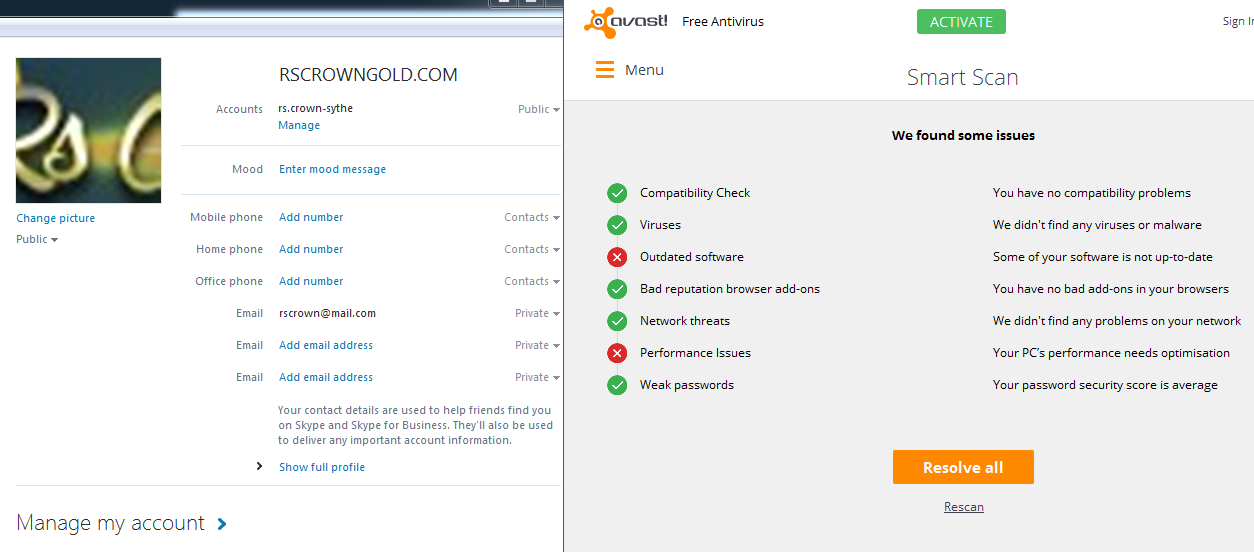Image resolution: width=1254 pixels, height=552 pixels.
Task: Open Private dropdown for rscrown@mail.com
Action: 537,313
